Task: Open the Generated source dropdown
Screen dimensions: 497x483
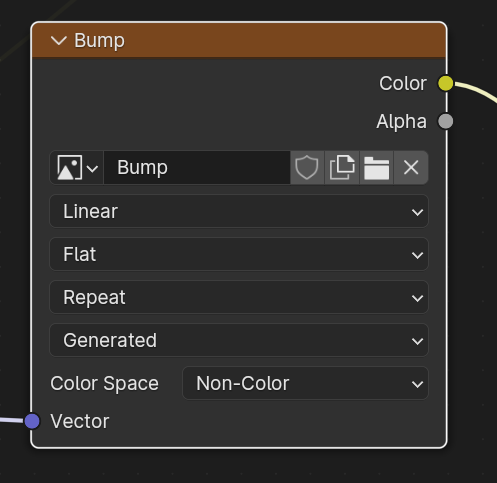Action: click(x=239, y=340)
